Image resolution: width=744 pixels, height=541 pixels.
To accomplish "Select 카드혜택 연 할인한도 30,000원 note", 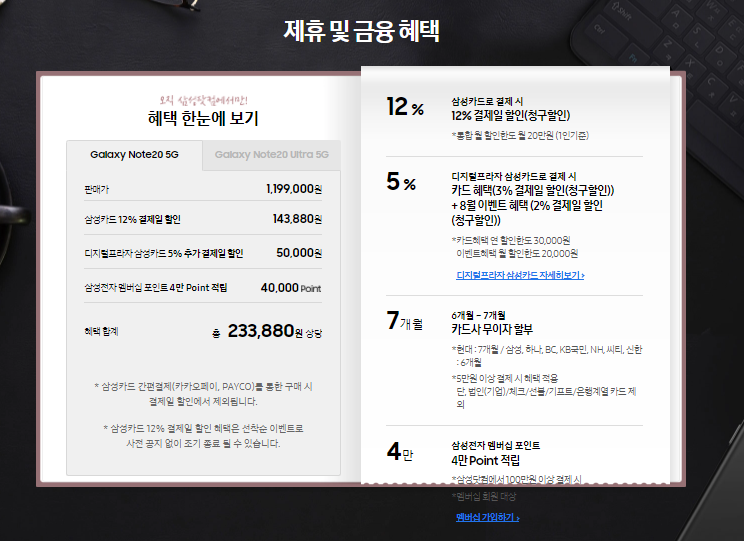I will (511, 241).
